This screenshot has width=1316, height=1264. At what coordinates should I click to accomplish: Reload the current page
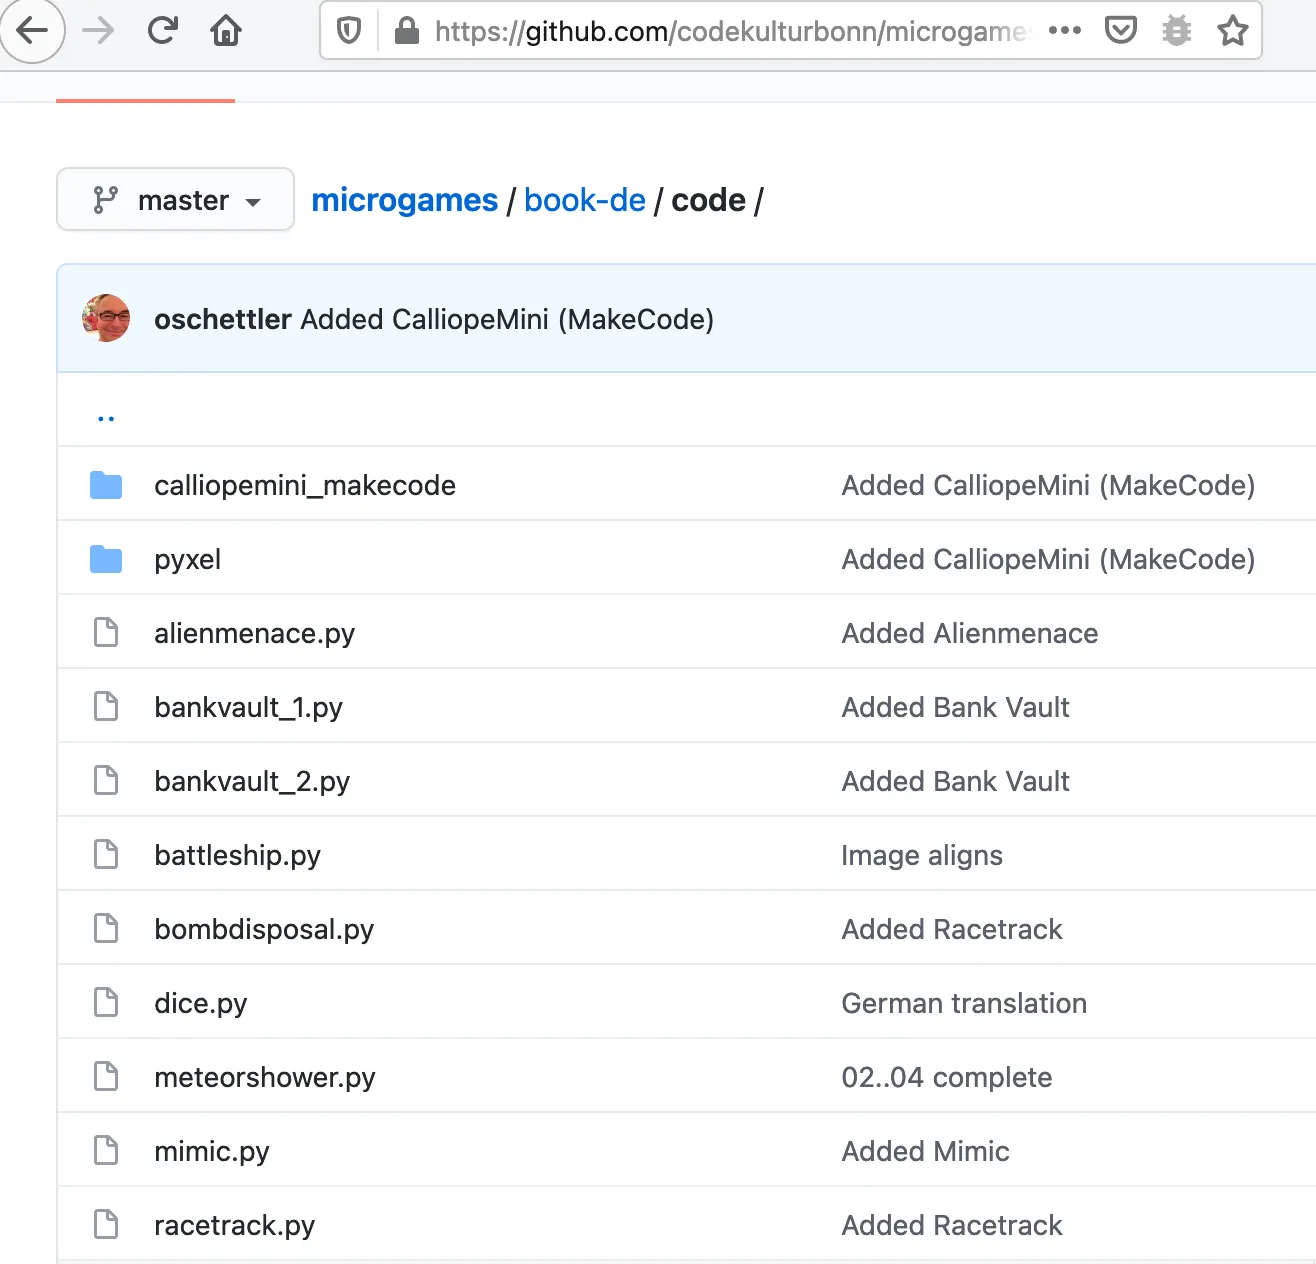(162, 31)
